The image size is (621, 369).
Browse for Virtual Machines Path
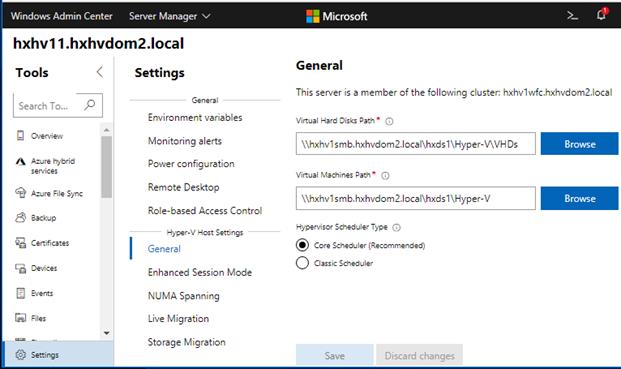coord(579,198)
